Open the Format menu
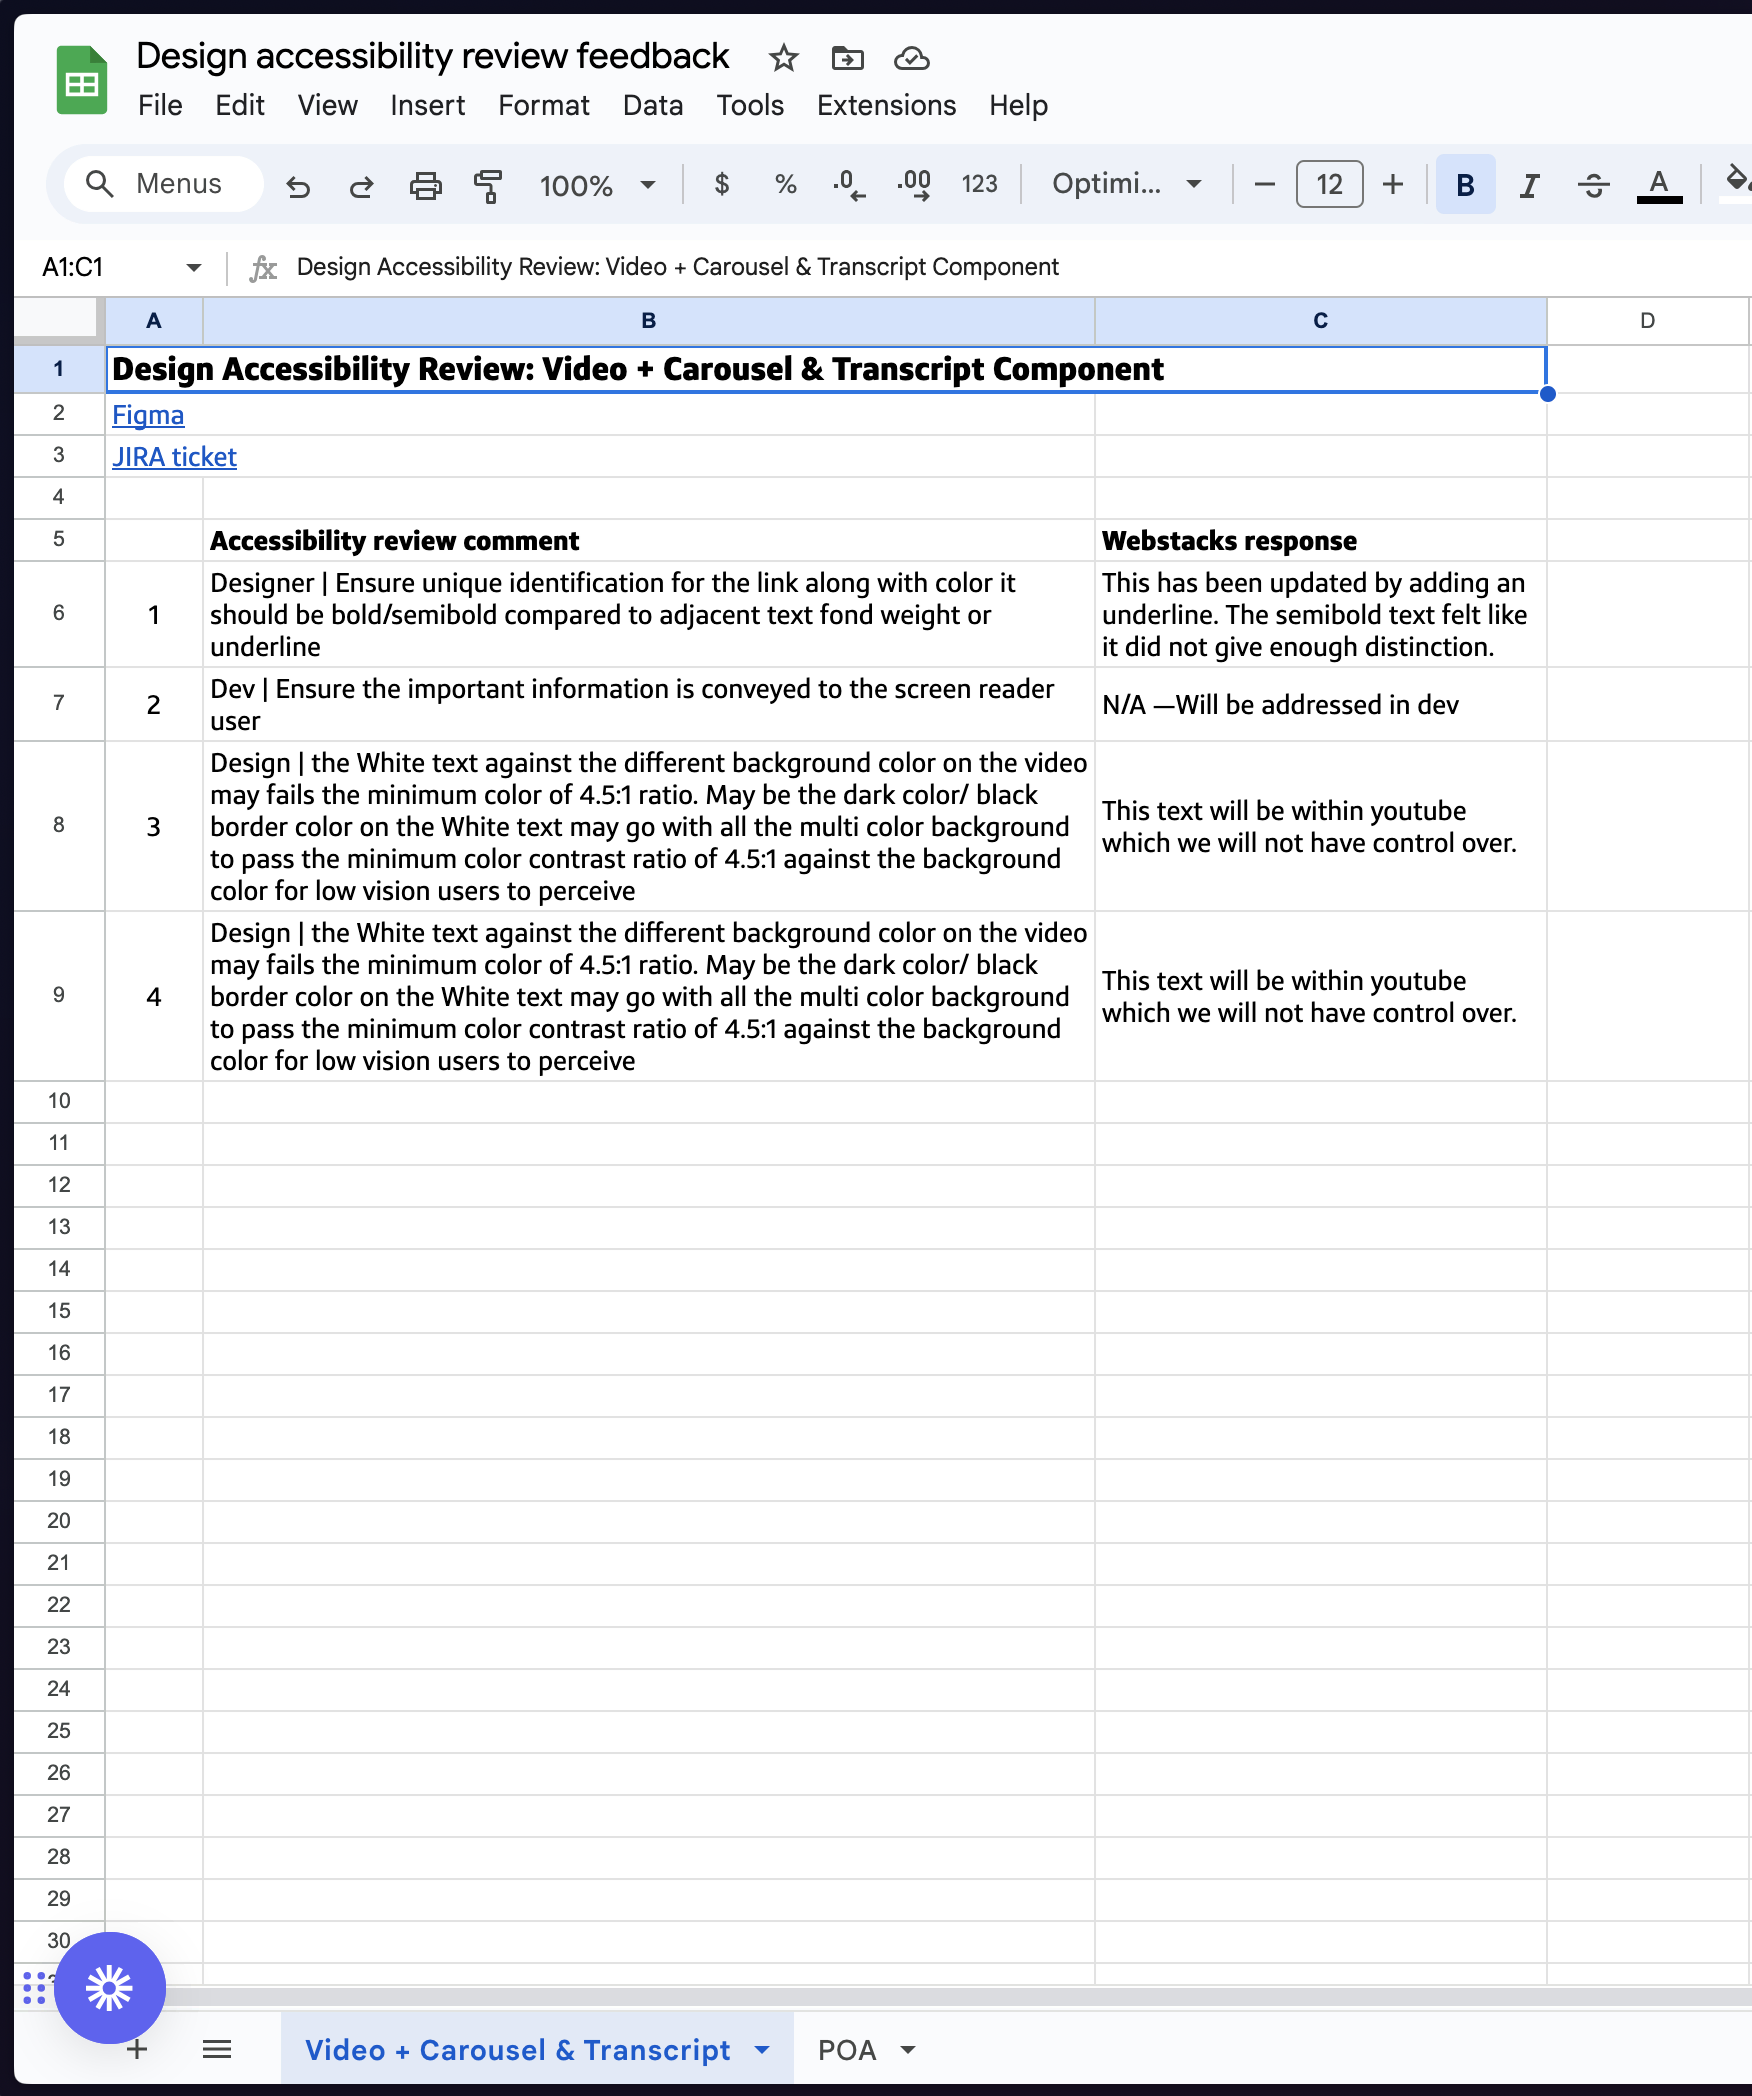Image resolution: width=1752 pixels, height=2096 pixels. (x=543, y=105)
